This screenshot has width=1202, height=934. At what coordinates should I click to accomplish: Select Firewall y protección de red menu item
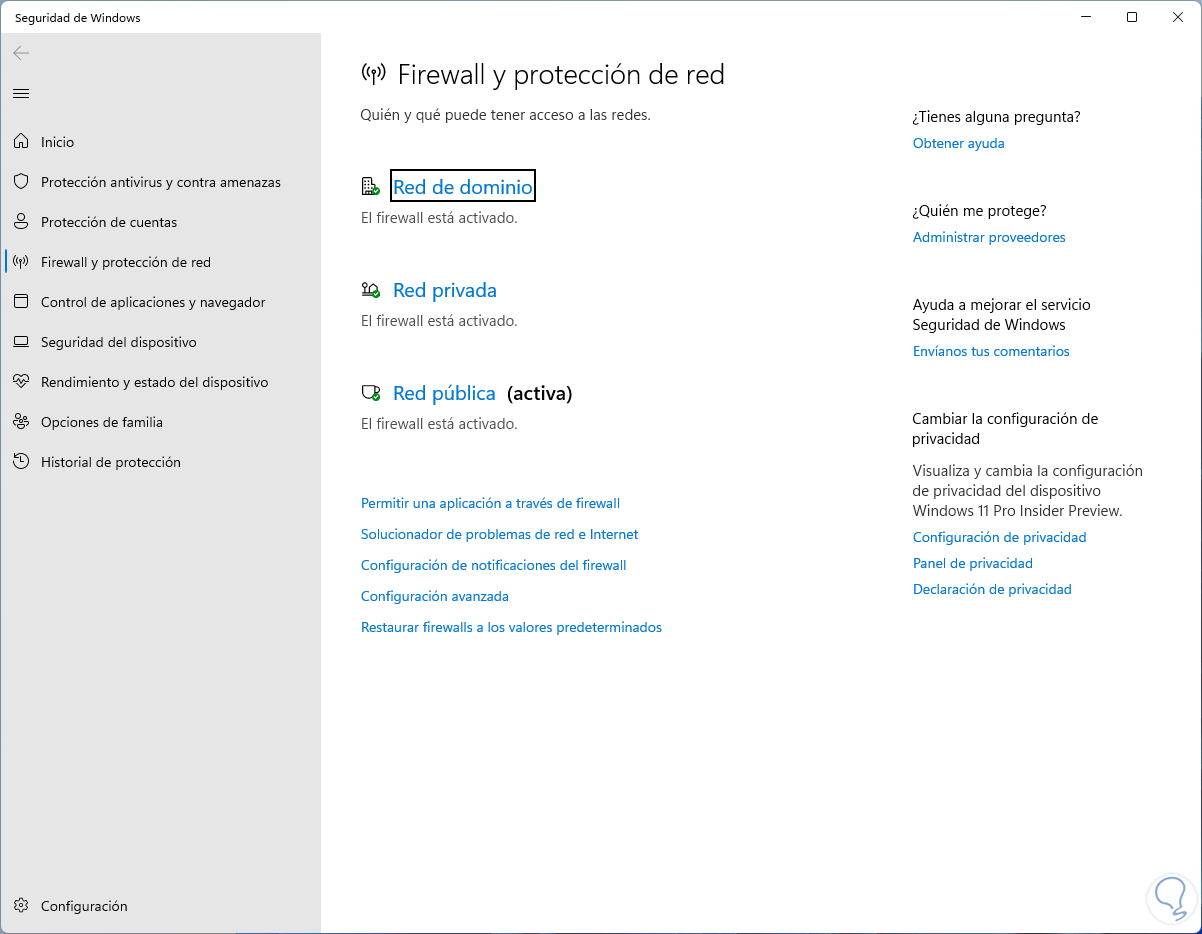coord(125,262)
